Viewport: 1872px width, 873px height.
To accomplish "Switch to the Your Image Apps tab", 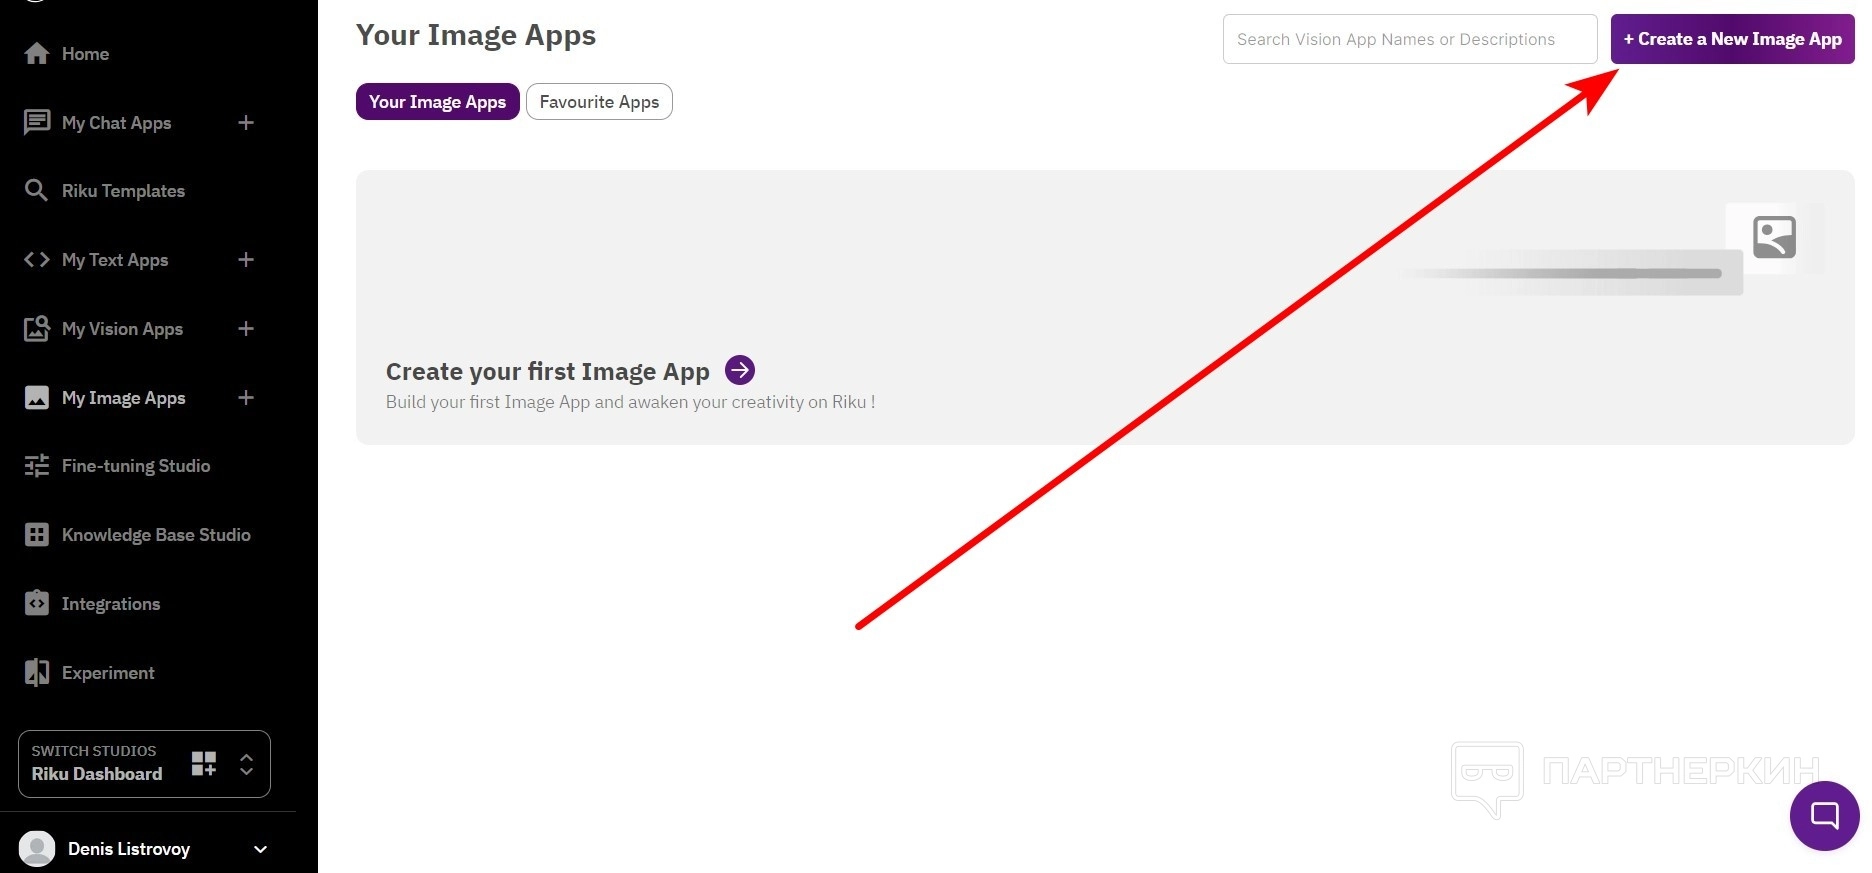I will point(438,102).
